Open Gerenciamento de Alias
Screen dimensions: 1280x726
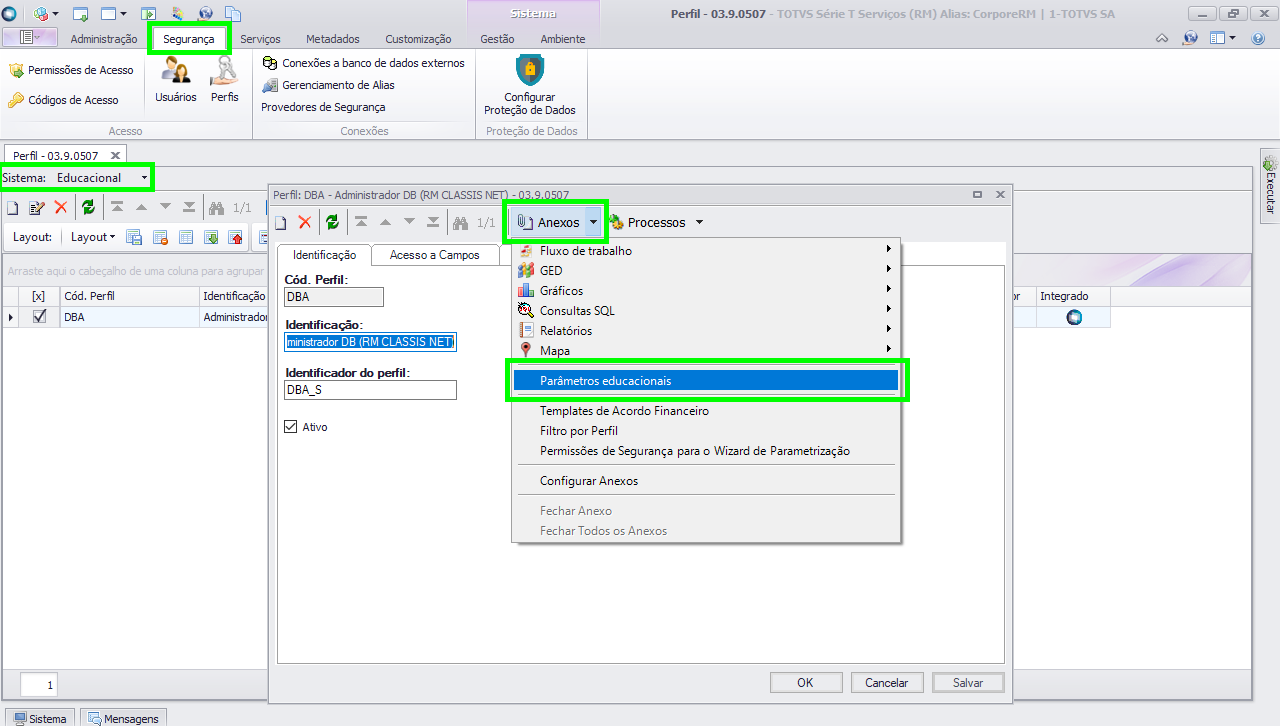tap(328, 85)
